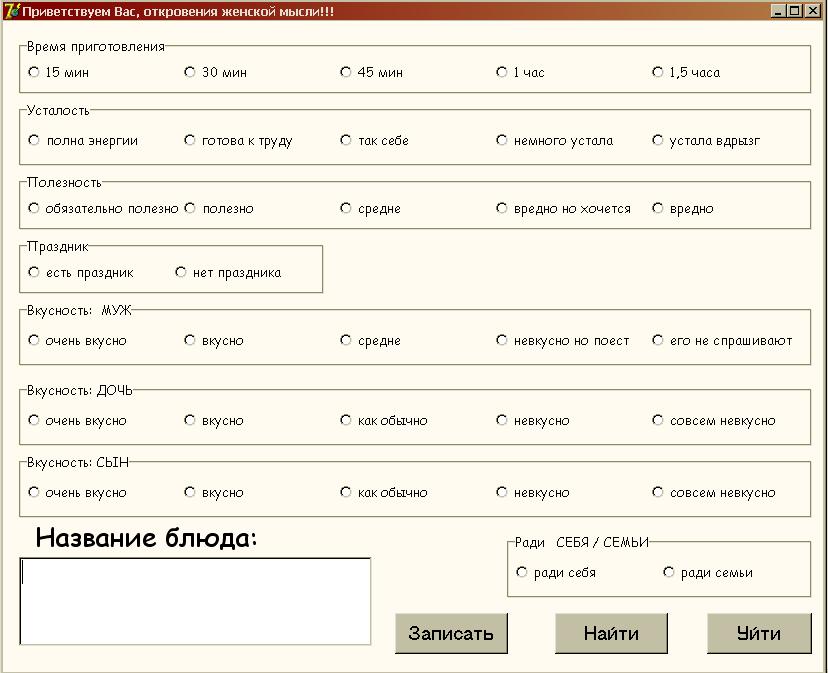The height and width of the screenshot is (673, 828).
Task: Minimize the window
Action: pyautogui.click(x=777, y=11)
